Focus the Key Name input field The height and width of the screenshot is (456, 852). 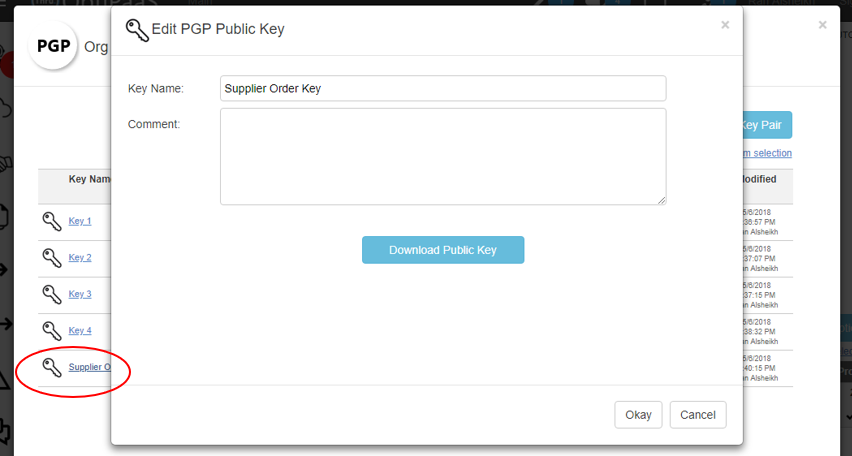pyautogui.click(x=443, y=88)
